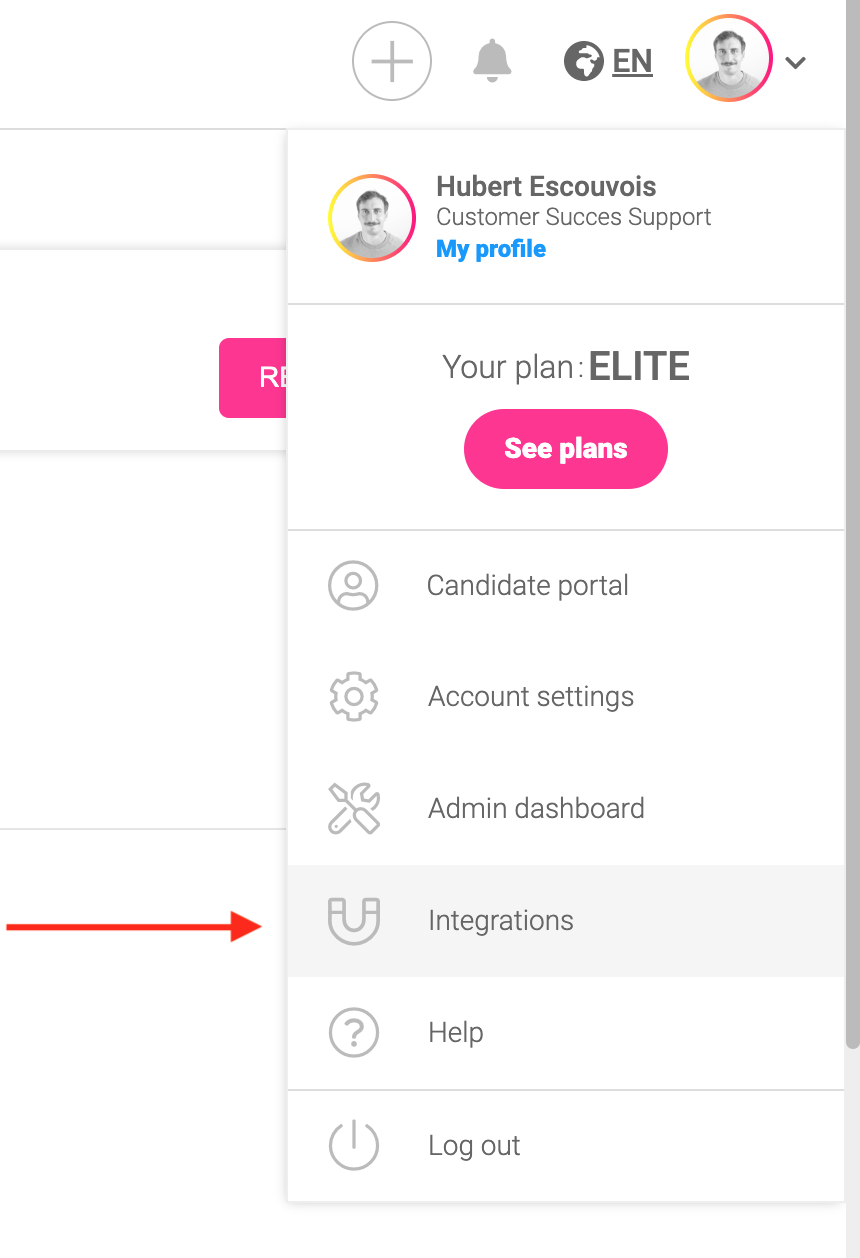Open the notifications bell
860x1258 pixels.
point(491,61)
